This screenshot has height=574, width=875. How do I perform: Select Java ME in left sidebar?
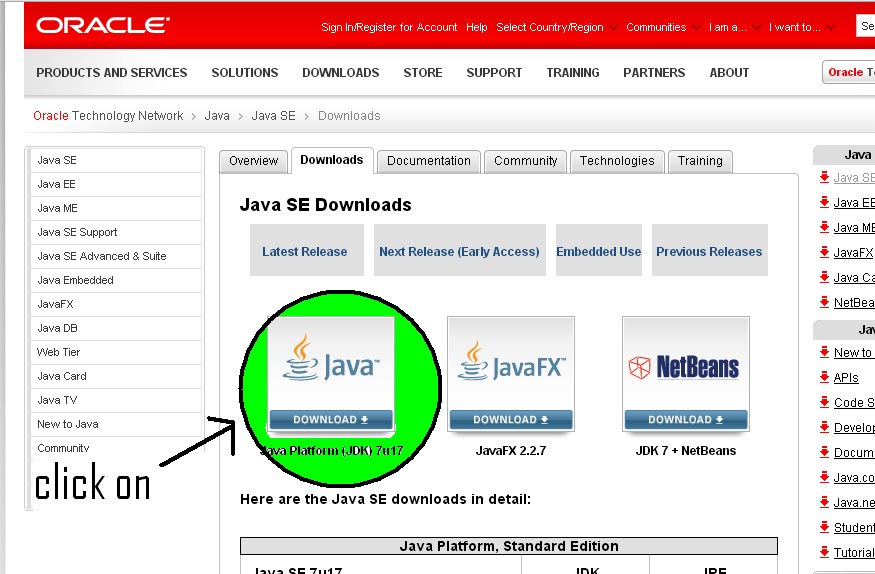click(x=116, y=208)
